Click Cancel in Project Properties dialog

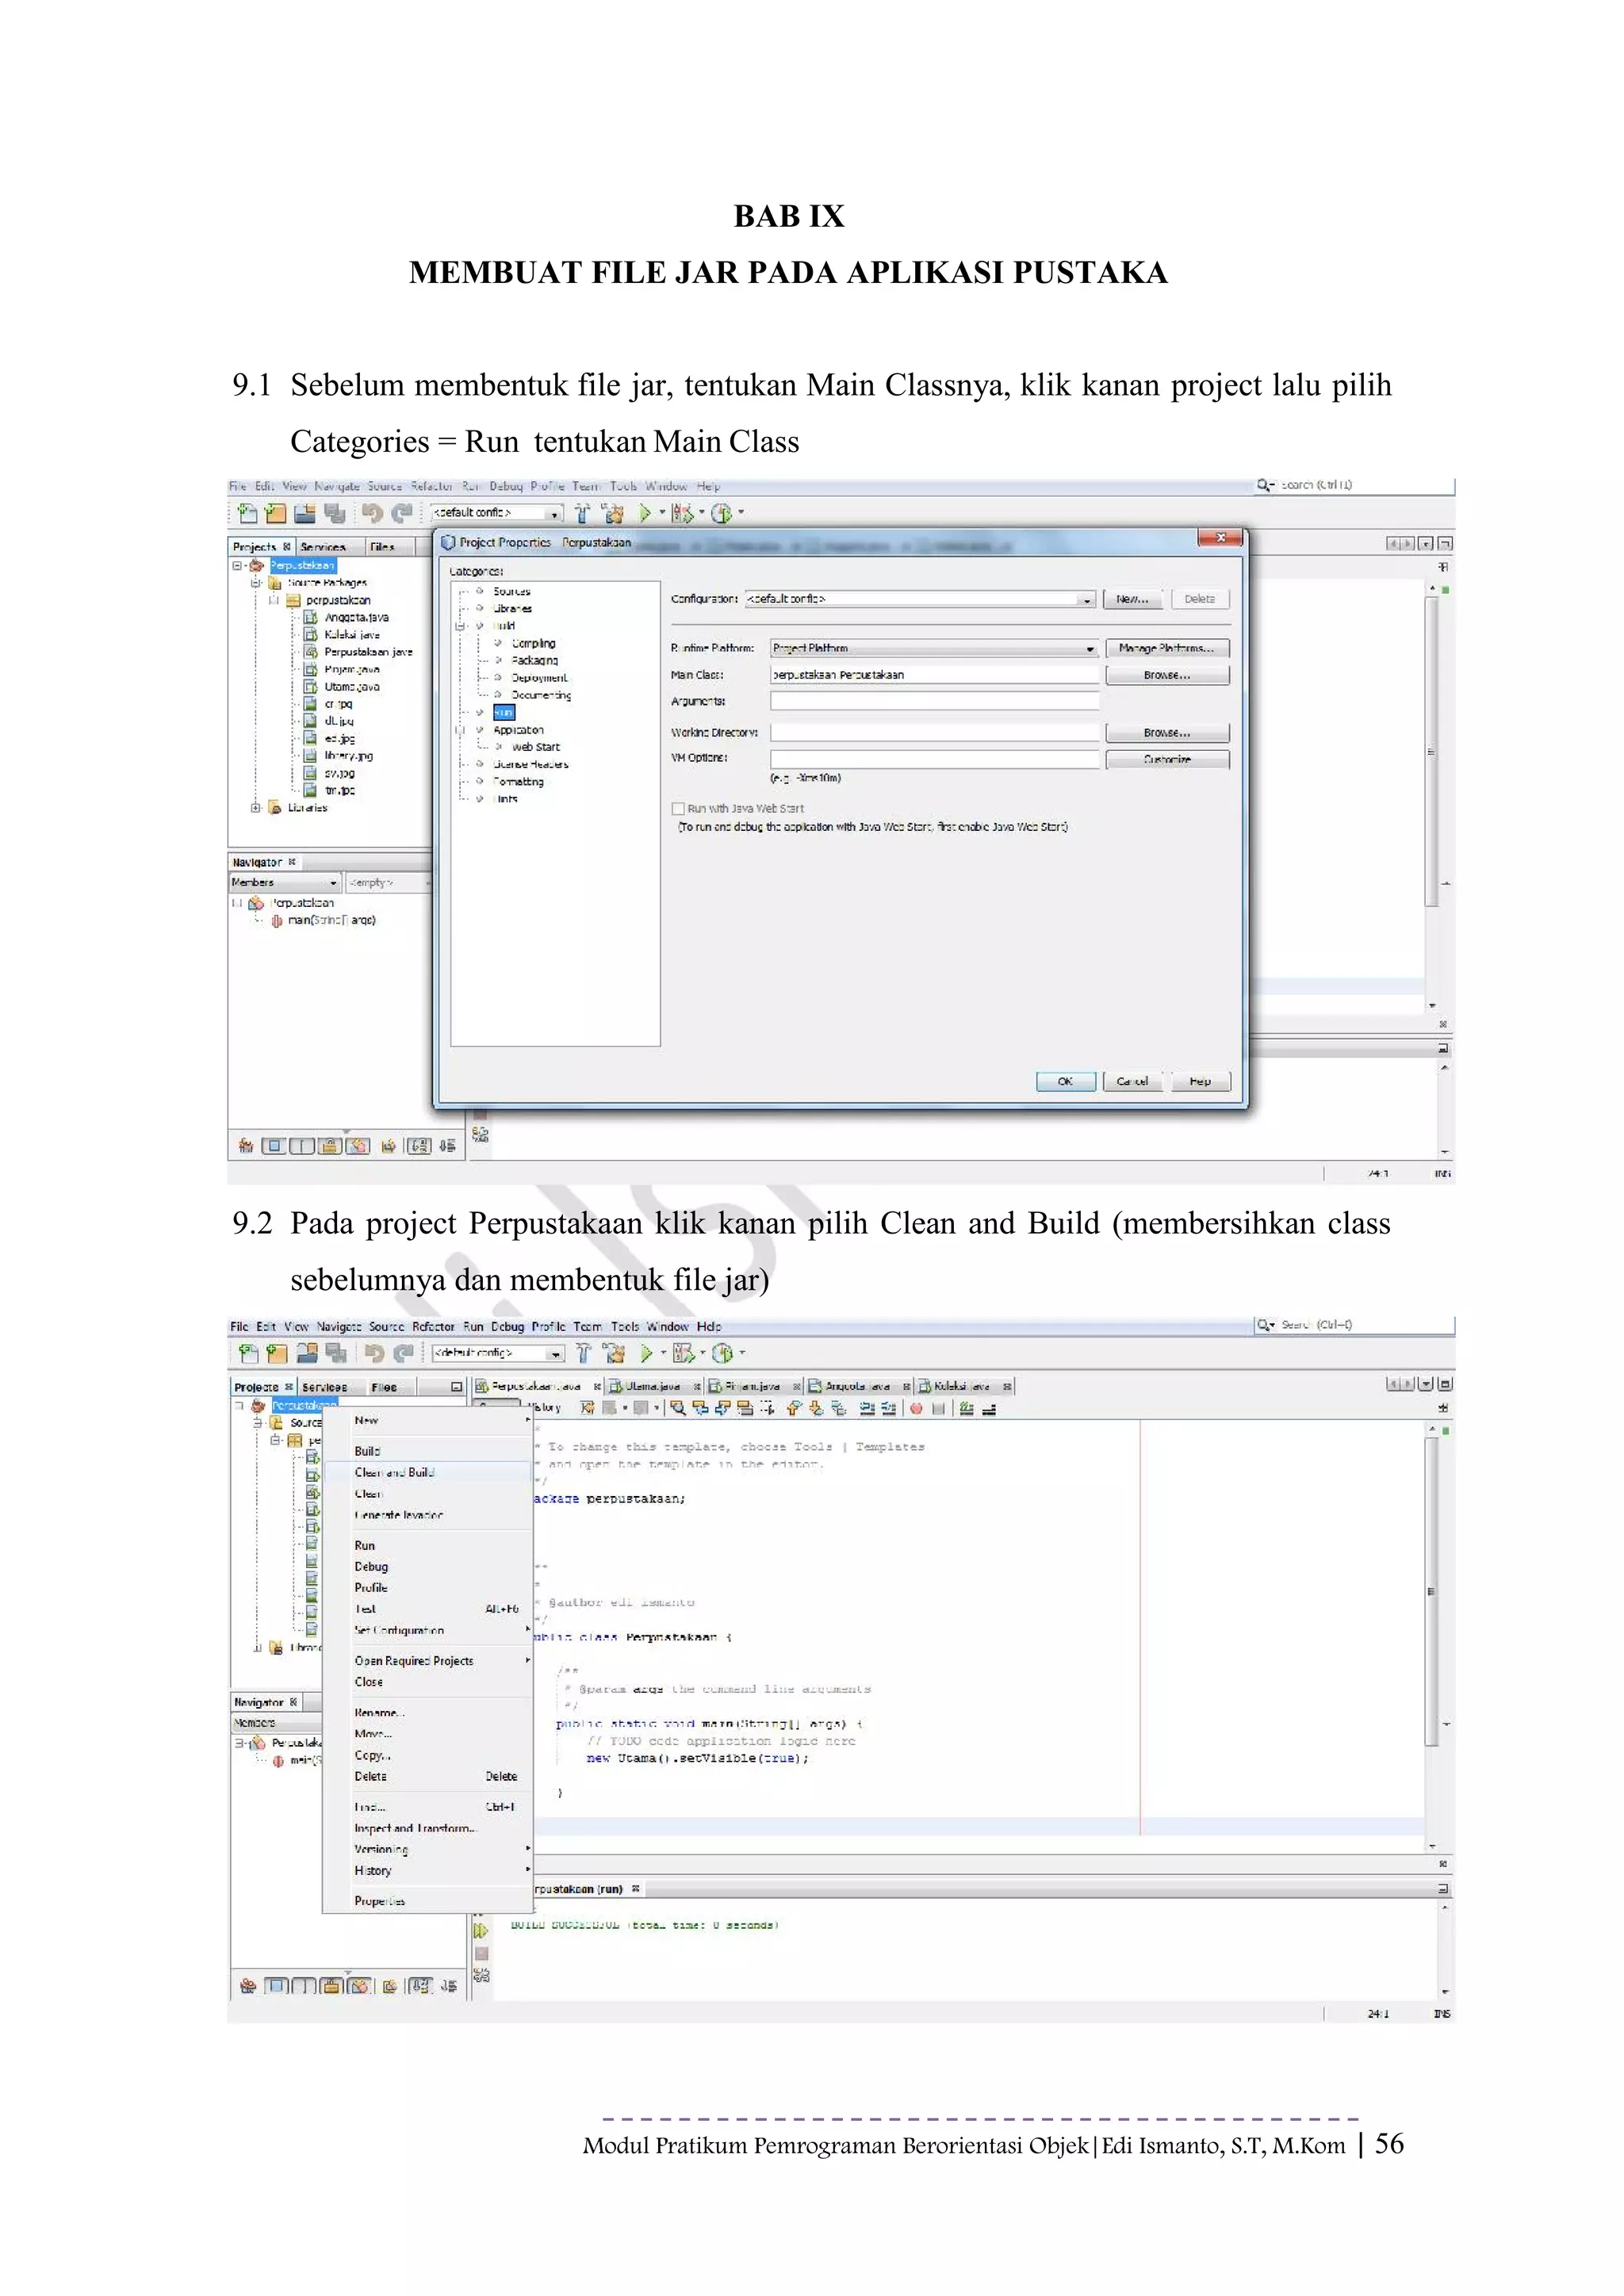point(1132,1081)
